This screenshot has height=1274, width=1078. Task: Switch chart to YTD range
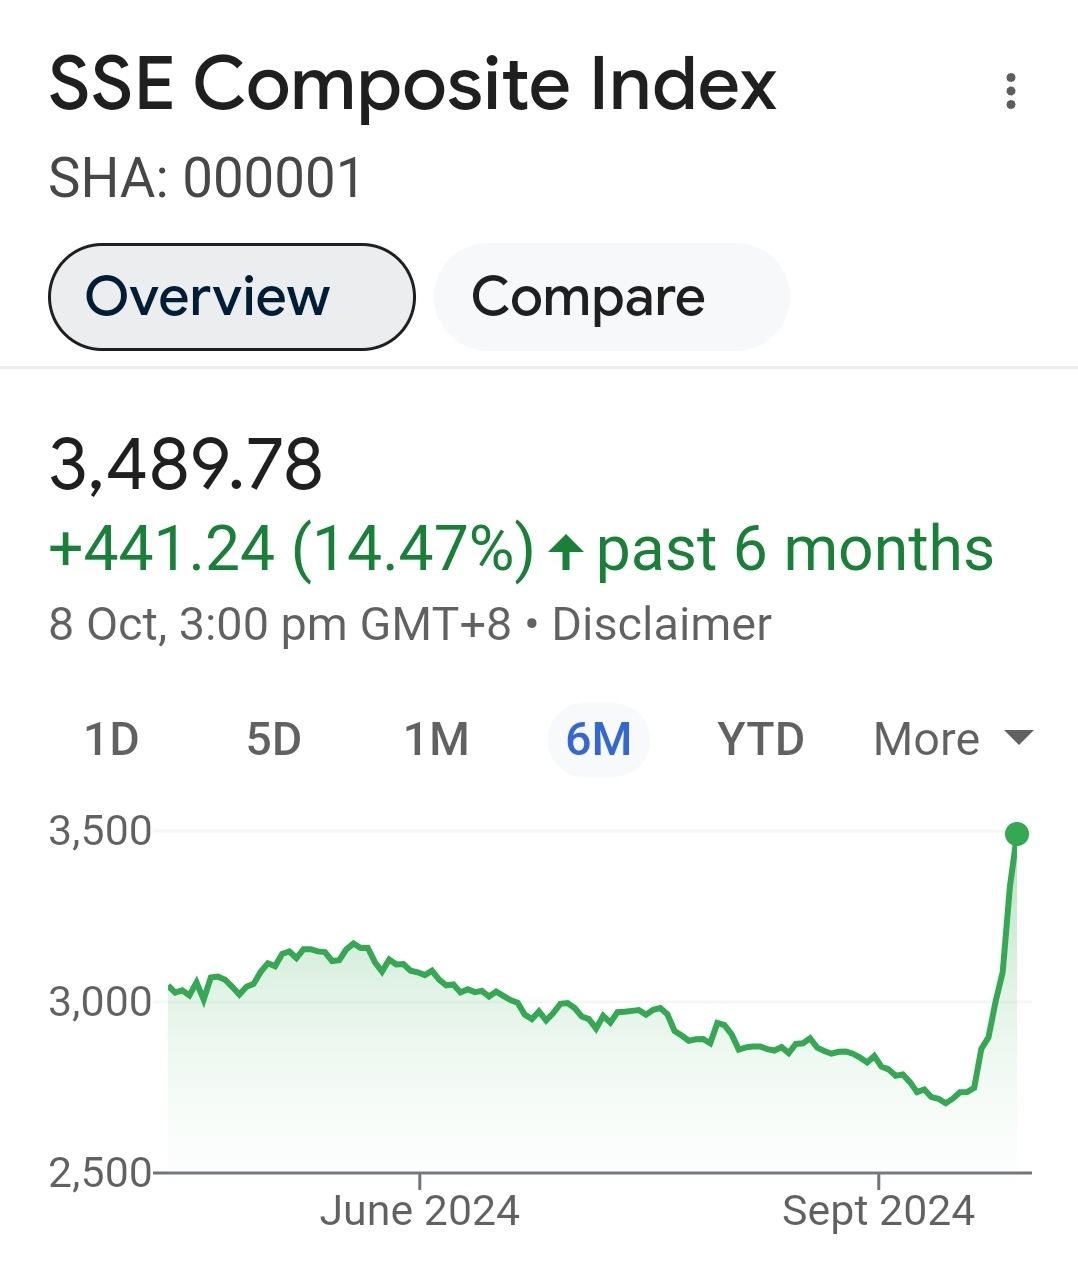[761, 740]
